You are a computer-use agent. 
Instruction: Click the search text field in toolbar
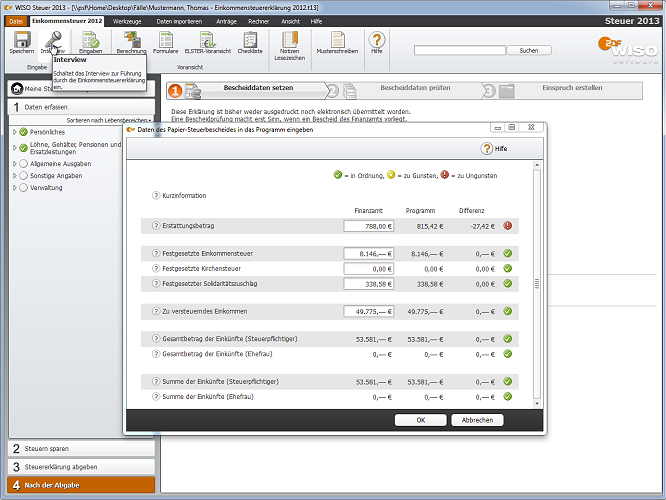click(460, 51)
